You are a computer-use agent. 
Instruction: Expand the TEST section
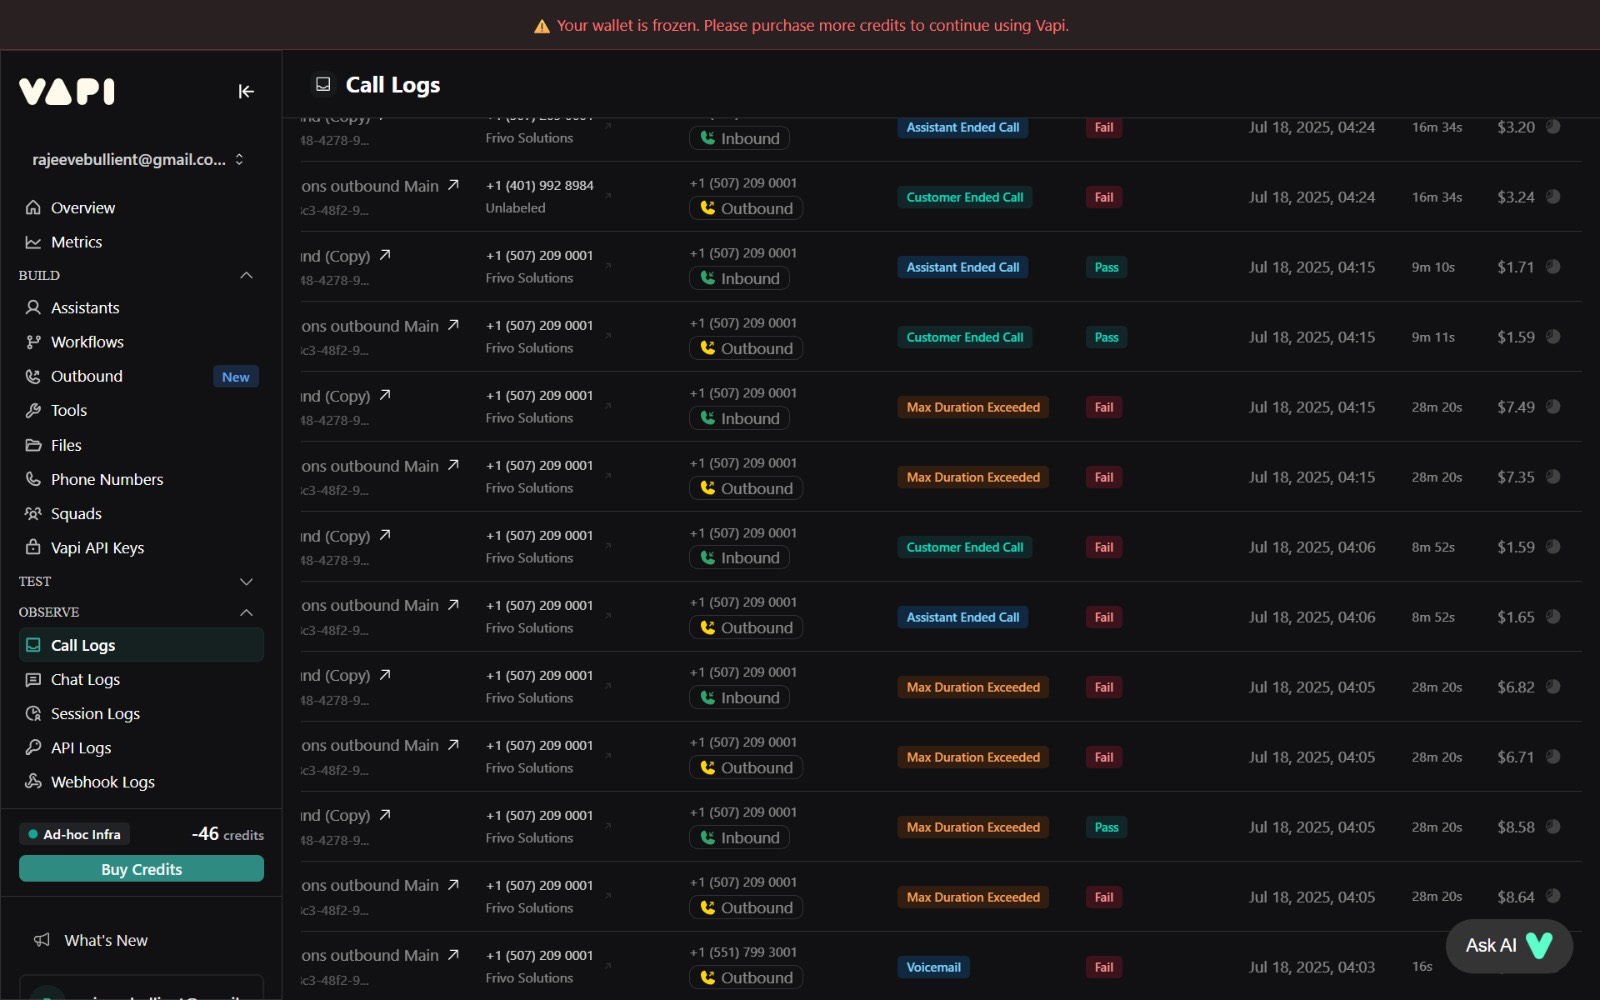pos(246,581)
